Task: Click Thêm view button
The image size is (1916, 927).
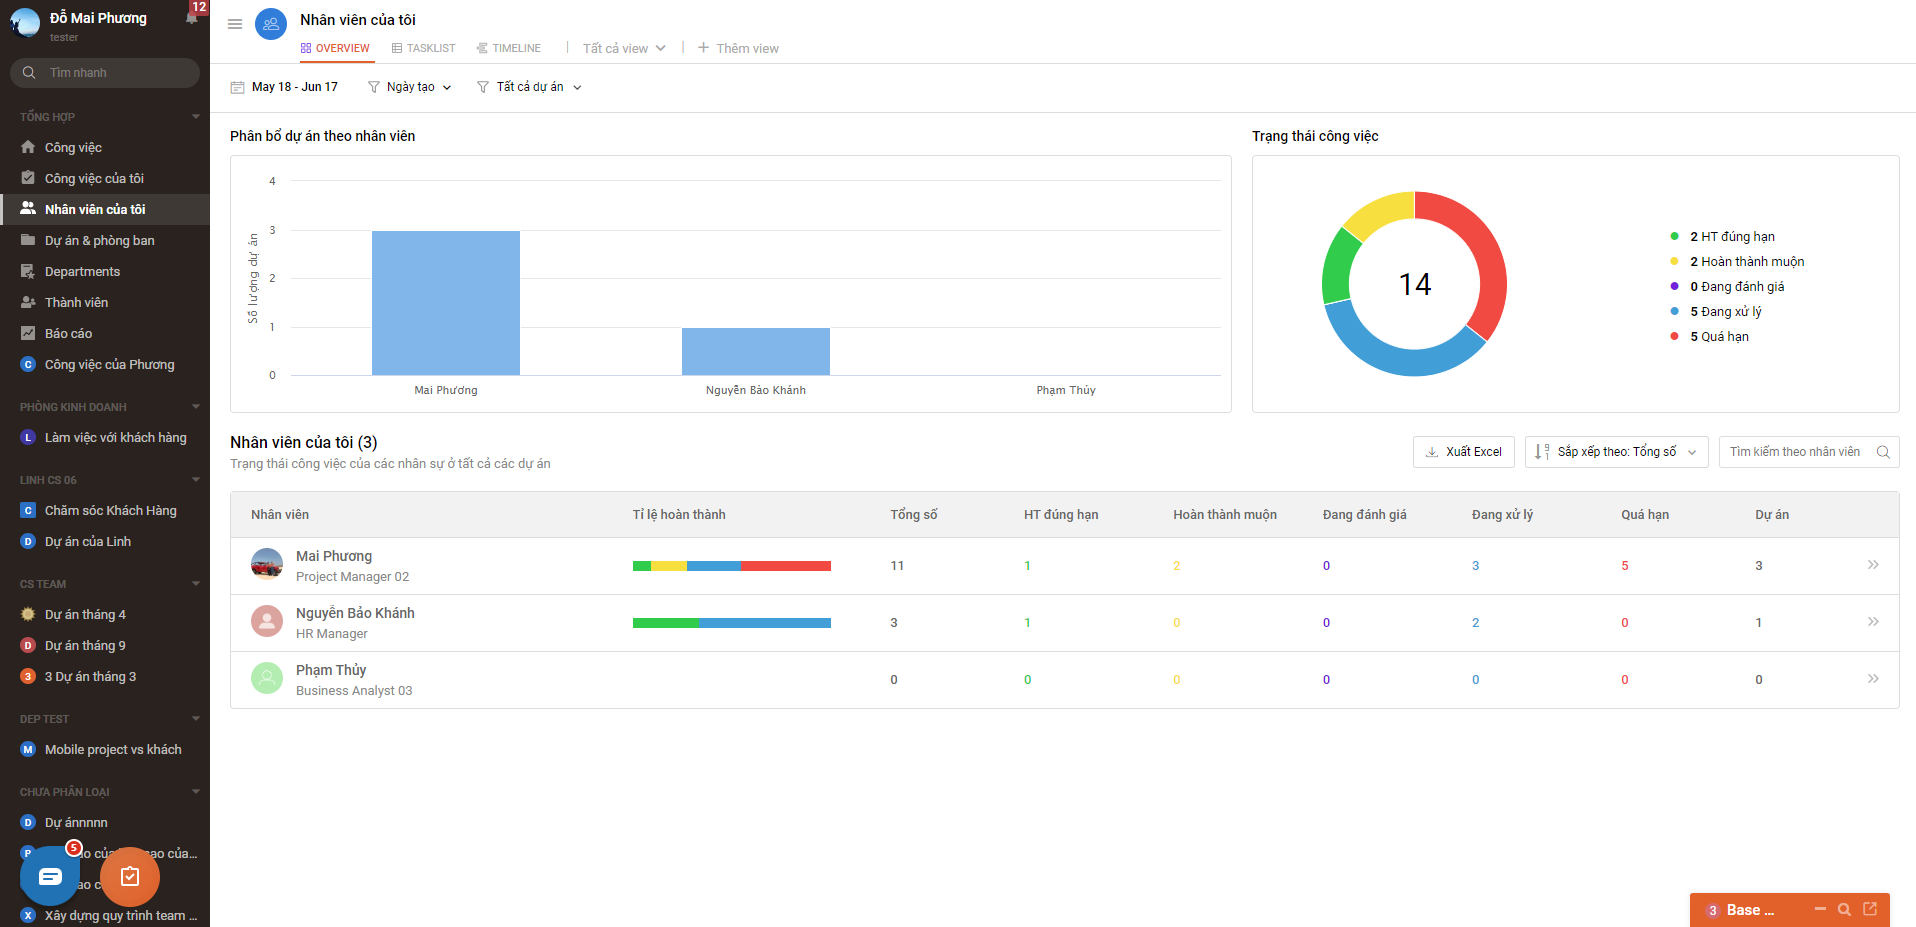Action: coord(738,48)
